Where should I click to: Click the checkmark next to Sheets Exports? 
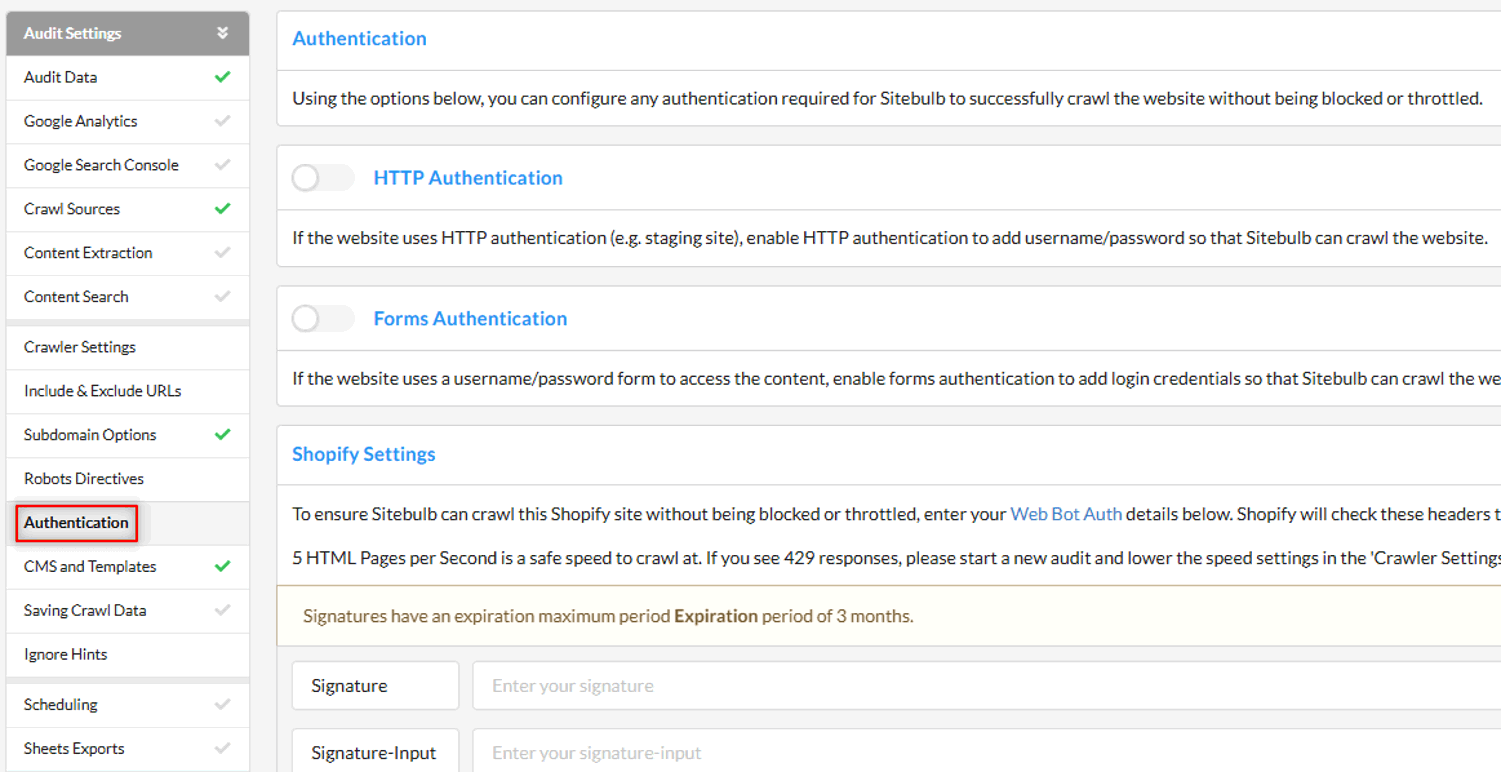[x=221, y=748]
